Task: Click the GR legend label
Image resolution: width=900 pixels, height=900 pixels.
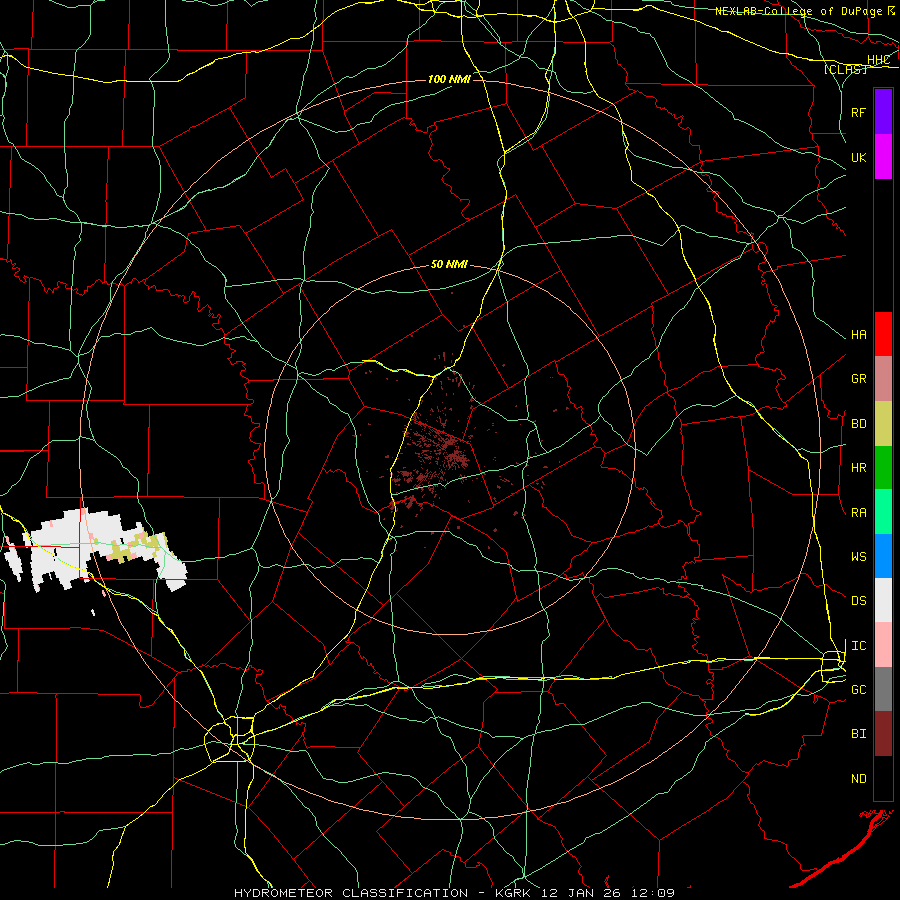Action: click(x=858, y=379)
